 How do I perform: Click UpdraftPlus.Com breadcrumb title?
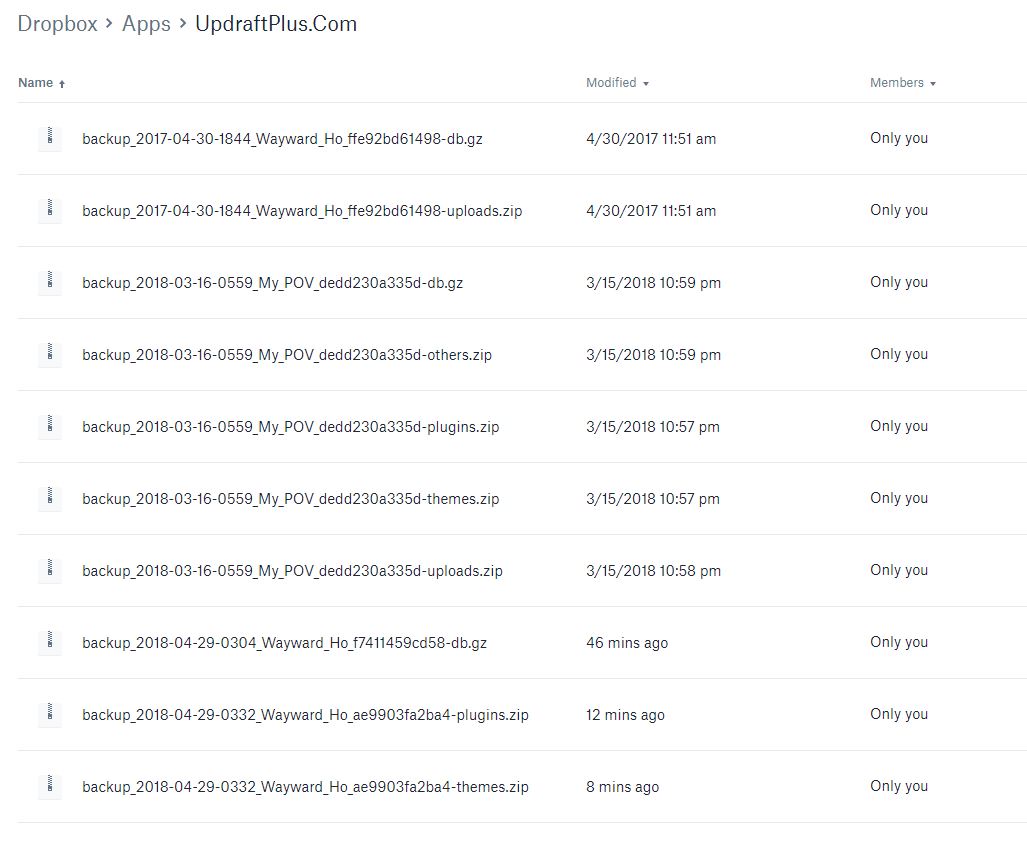[x=276, y=24]
